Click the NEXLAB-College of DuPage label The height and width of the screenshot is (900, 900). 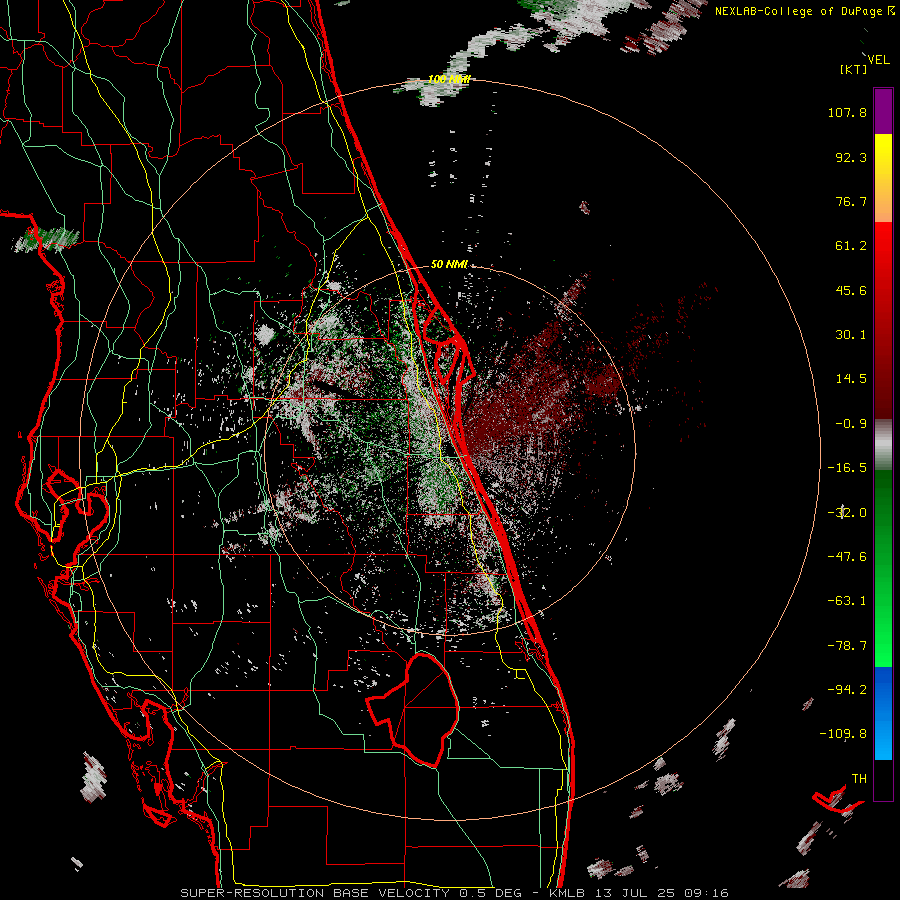(x=798, y=11)
